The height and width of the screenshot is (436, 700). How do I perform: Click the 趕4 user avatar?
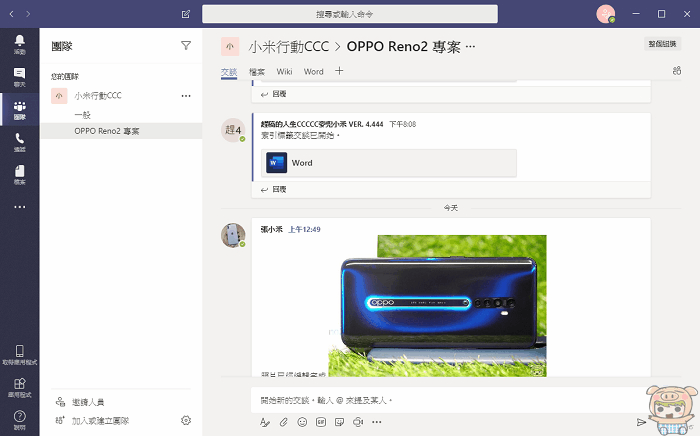[x=233, y=130]
